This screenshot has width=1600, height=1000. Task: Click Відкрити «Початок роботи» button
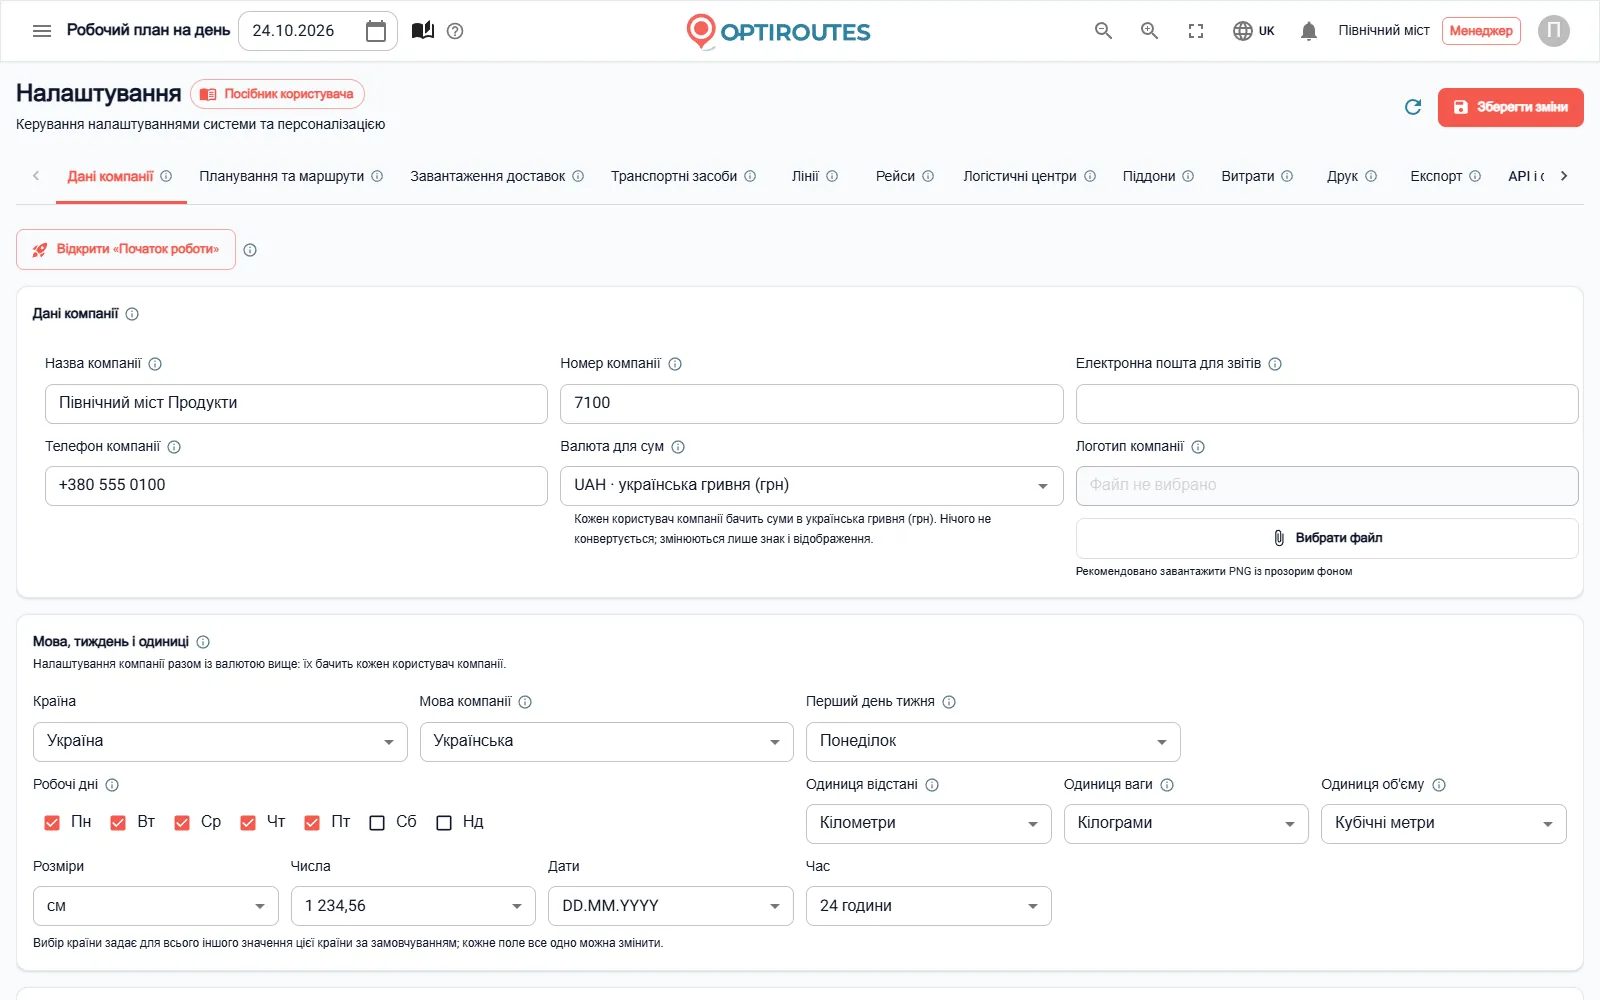pos(126,250)
